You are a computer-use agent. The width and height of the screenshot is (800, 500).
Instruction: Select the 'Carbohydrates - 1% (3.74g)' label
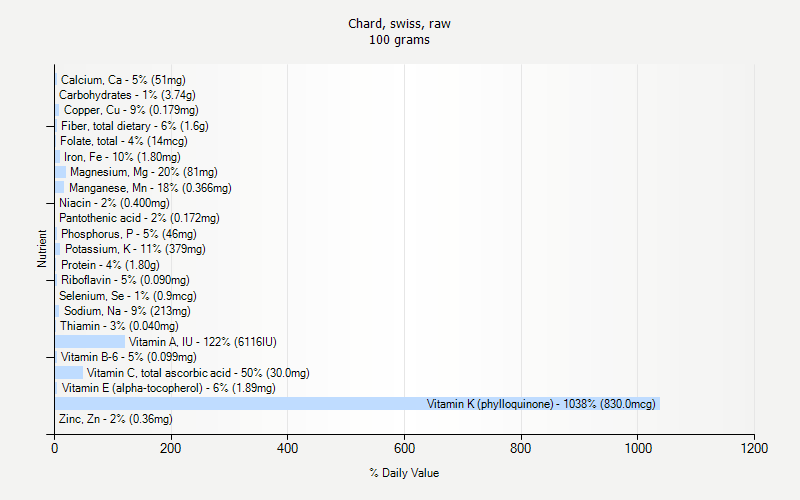[x=127, y=95]
